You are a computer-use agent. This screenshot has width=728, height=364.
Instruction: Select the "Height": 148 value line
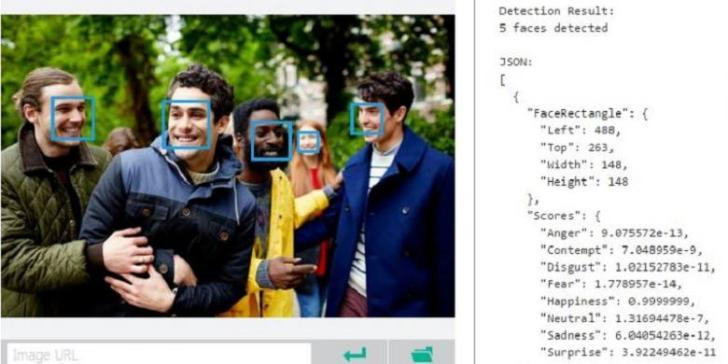point(584,182)
